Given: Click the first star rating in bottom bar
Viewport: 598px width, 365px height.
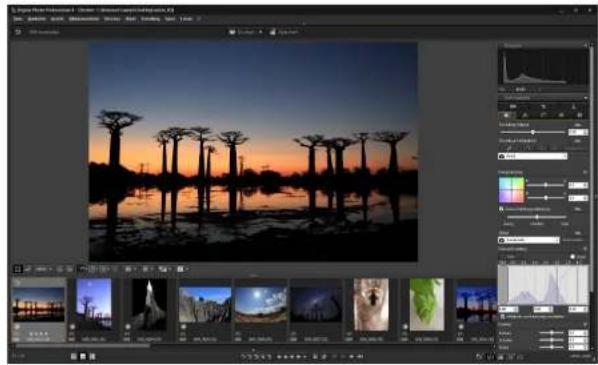Looking at the screenshot, I should (x=279, y=357).
